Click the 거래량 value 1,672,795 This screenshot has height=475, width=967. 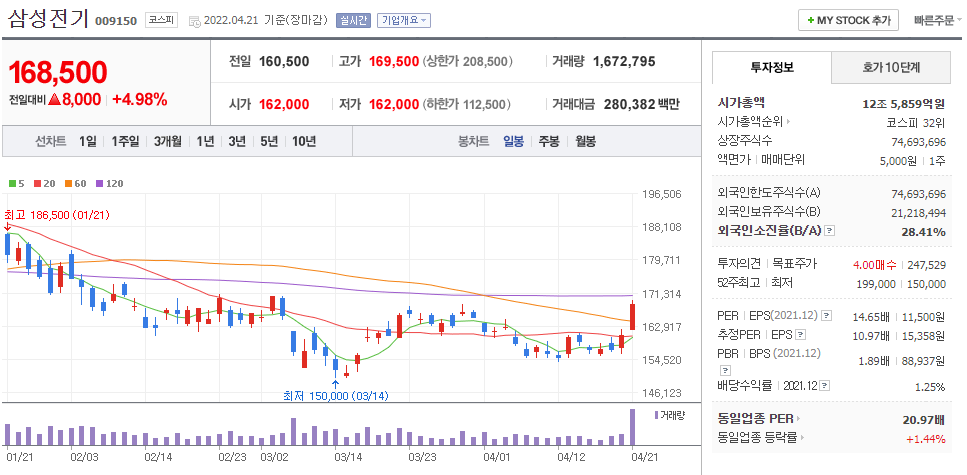(624, 61)
